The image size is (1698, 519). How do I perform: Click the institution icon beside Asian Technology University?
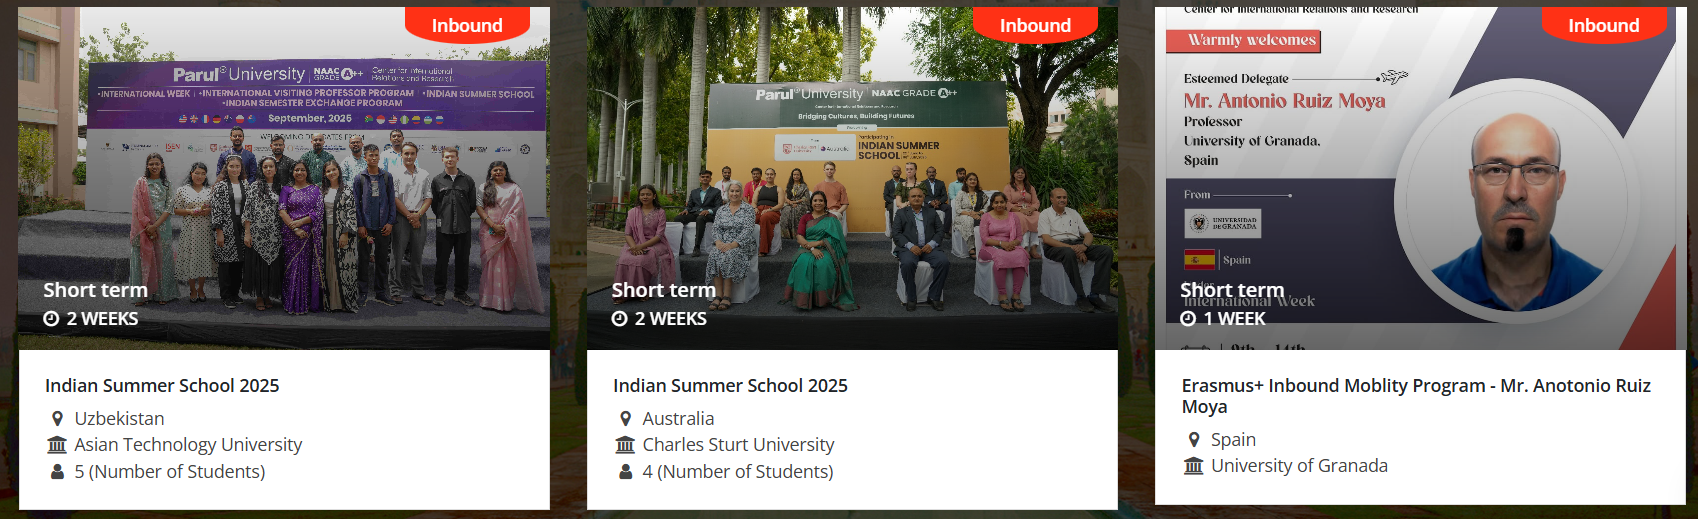(57, 445)
